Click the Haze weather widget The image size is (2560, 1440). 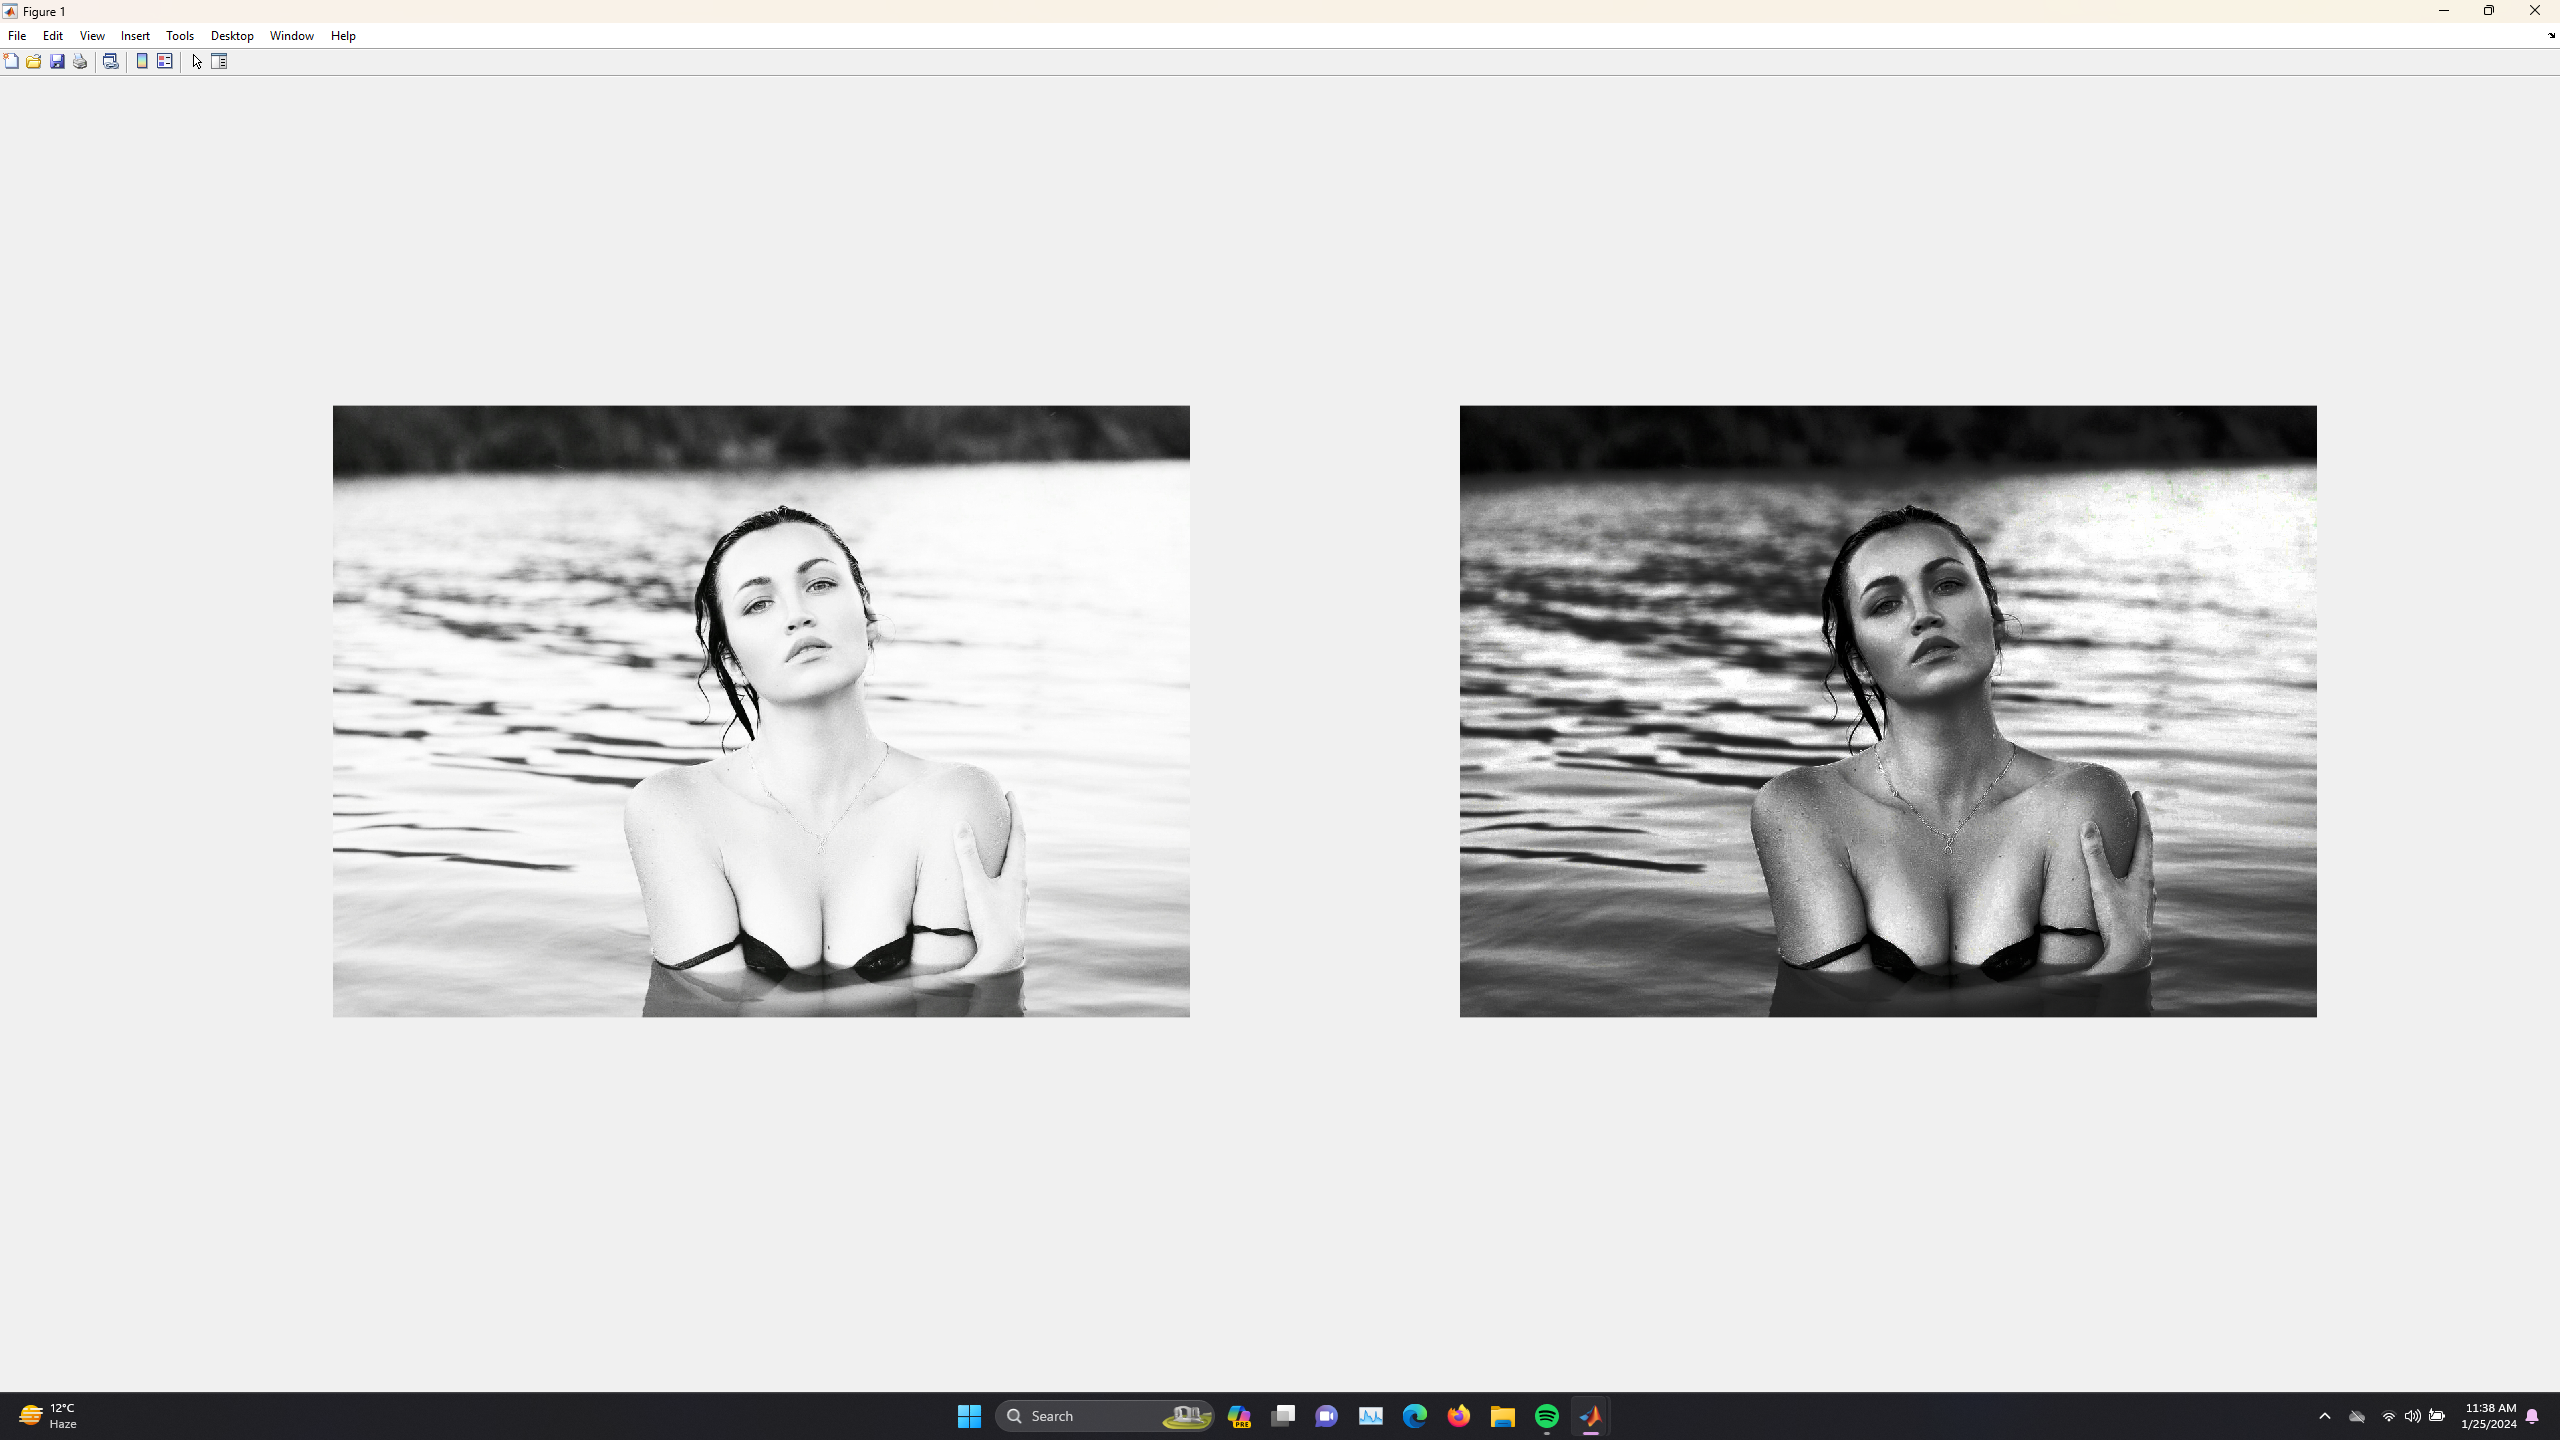pyautogui.click(x=47, y=1415)
